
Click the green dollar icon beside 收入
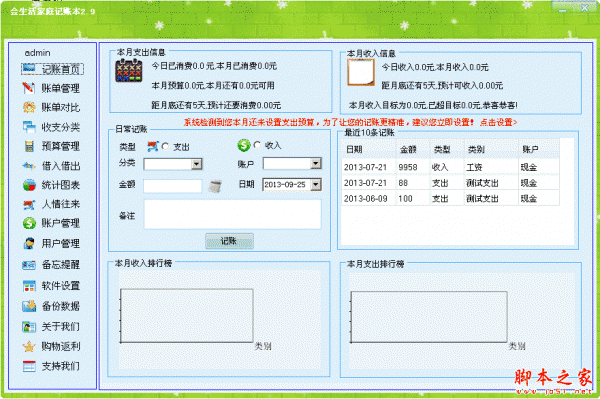click(244, 145)
